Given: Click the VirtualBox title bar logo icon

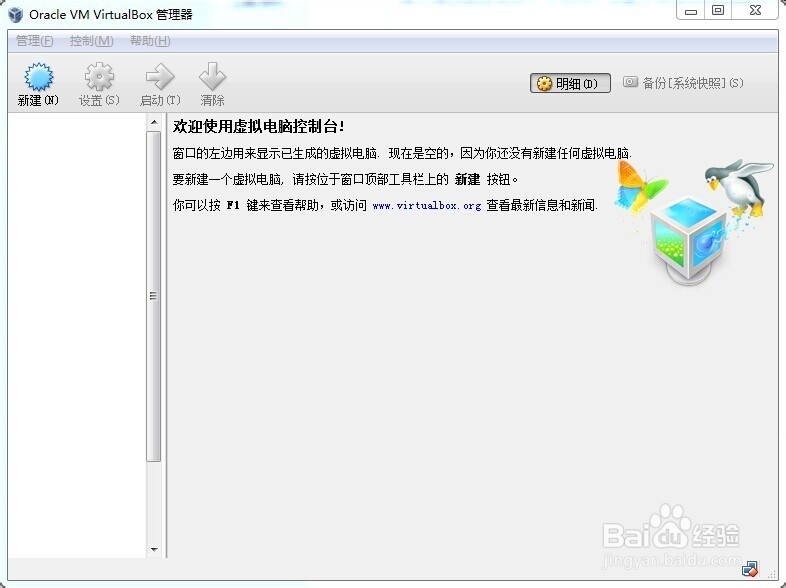Looking at the screenshot, I should tap(16, 15).
